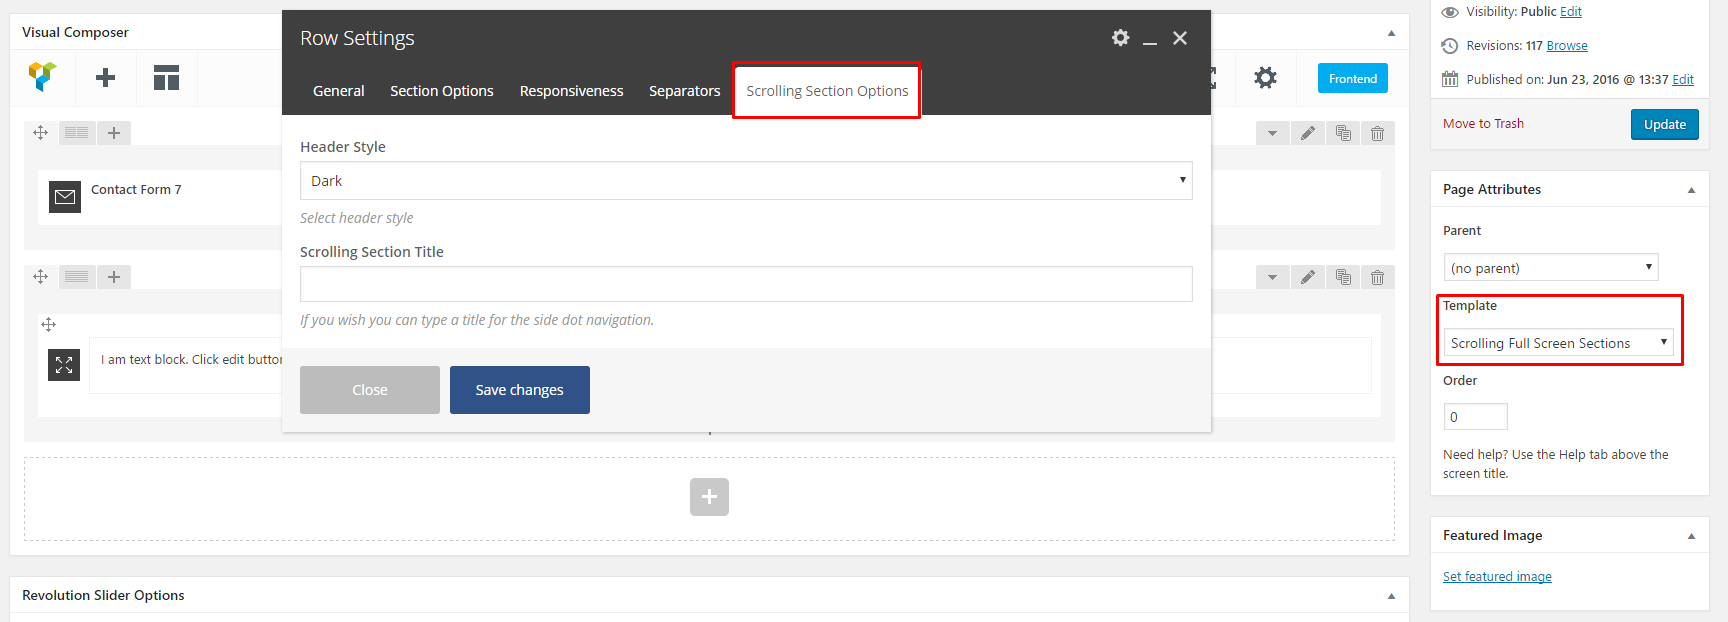This screenshot has height=622, width=1728.
Task: Click the Scrolling Section Title input field
Action: tap(745, 284)
